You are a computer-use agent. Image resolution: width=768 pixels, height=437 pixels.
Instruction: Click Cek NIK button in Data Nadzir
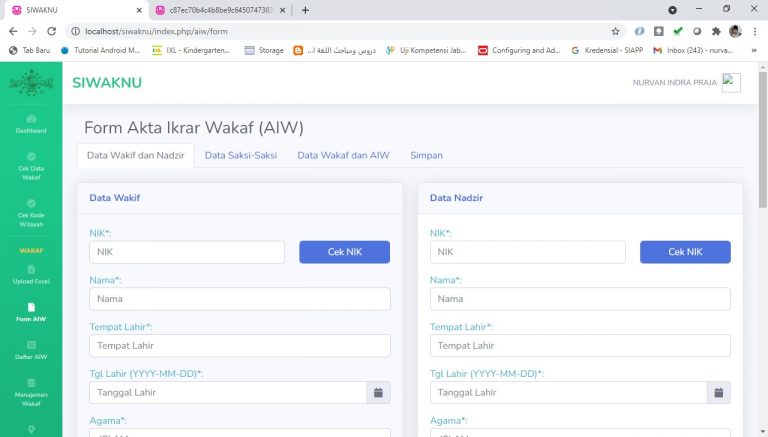click(x=685, y=252)
